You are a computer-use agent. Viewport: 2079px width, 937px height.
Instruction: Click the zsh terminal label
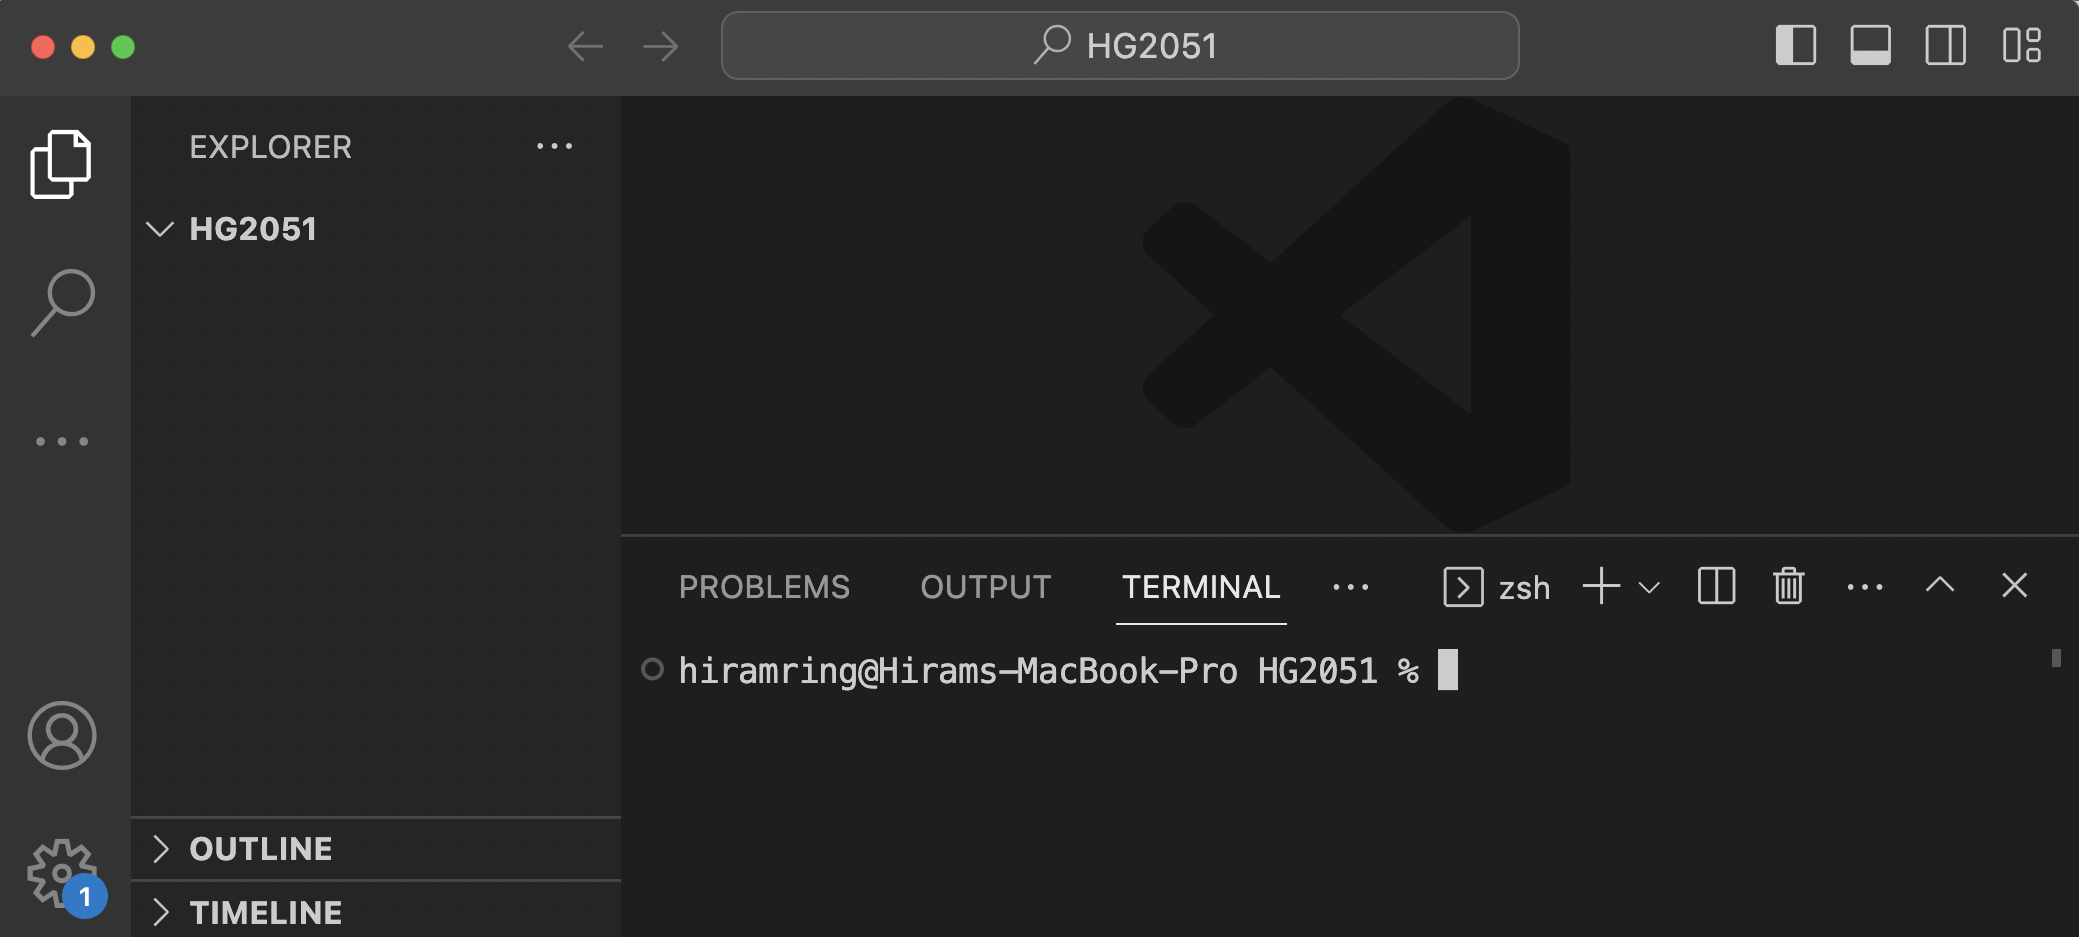pos(1524,588)
